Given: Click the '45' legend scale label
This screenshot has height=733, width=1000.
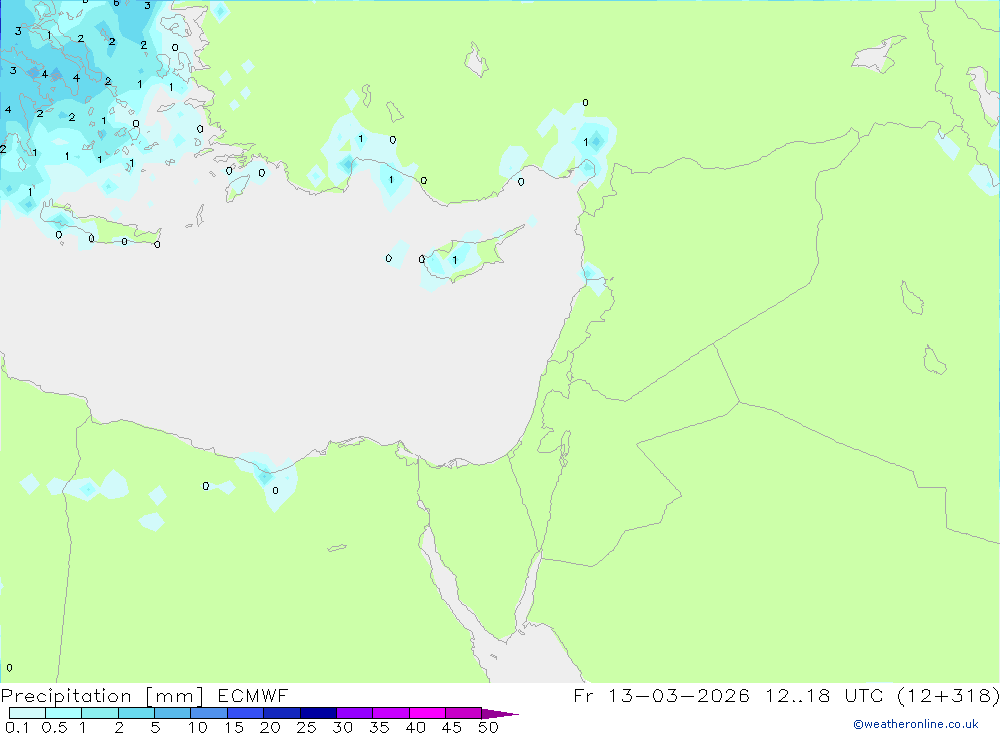Looking at the screenshot, I should coord(452,727).
